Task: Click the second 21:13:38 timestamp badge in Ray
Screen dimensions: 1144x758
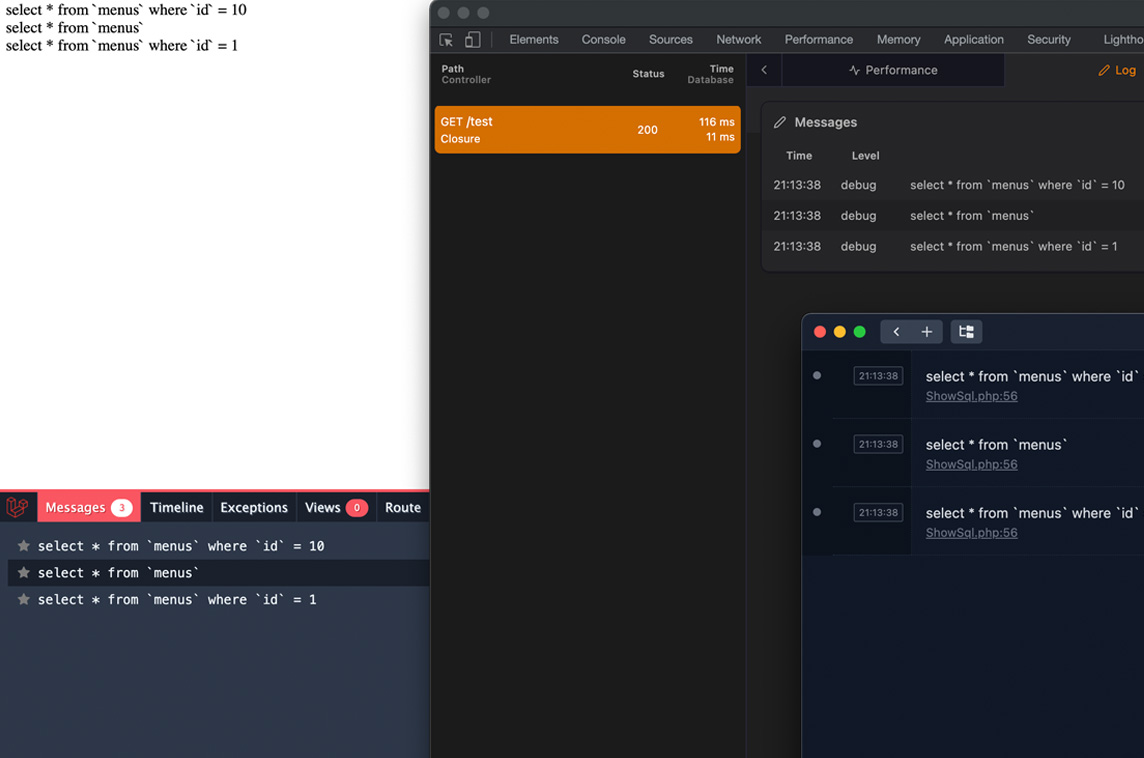Action: point(878,444)
